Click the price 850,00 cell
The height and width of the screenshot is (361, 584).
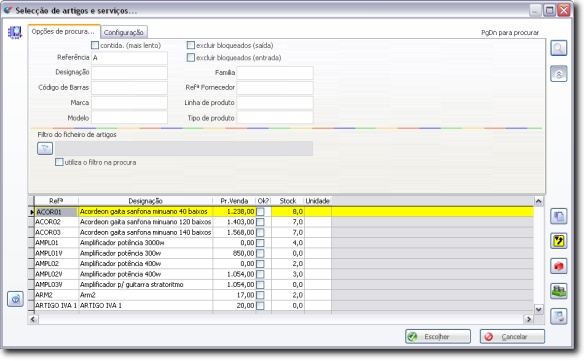[234, 253]
